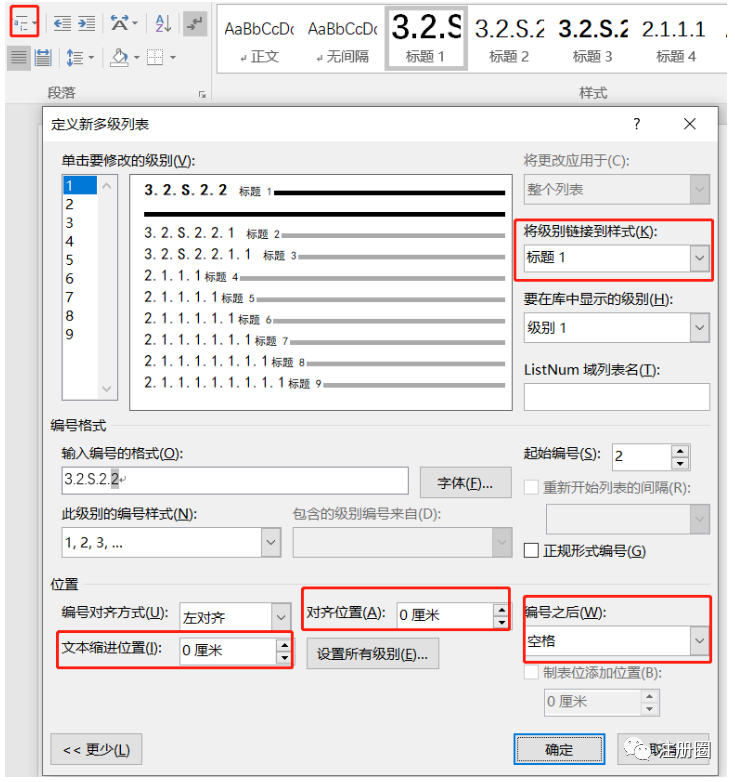
Task: Decrease the start-at number spinner
Action: (680, 463)
